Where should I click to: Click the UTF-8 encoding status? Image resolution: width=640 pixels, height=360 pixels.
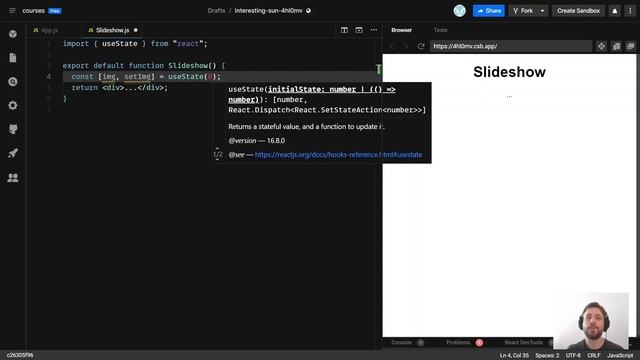(573, 356)
